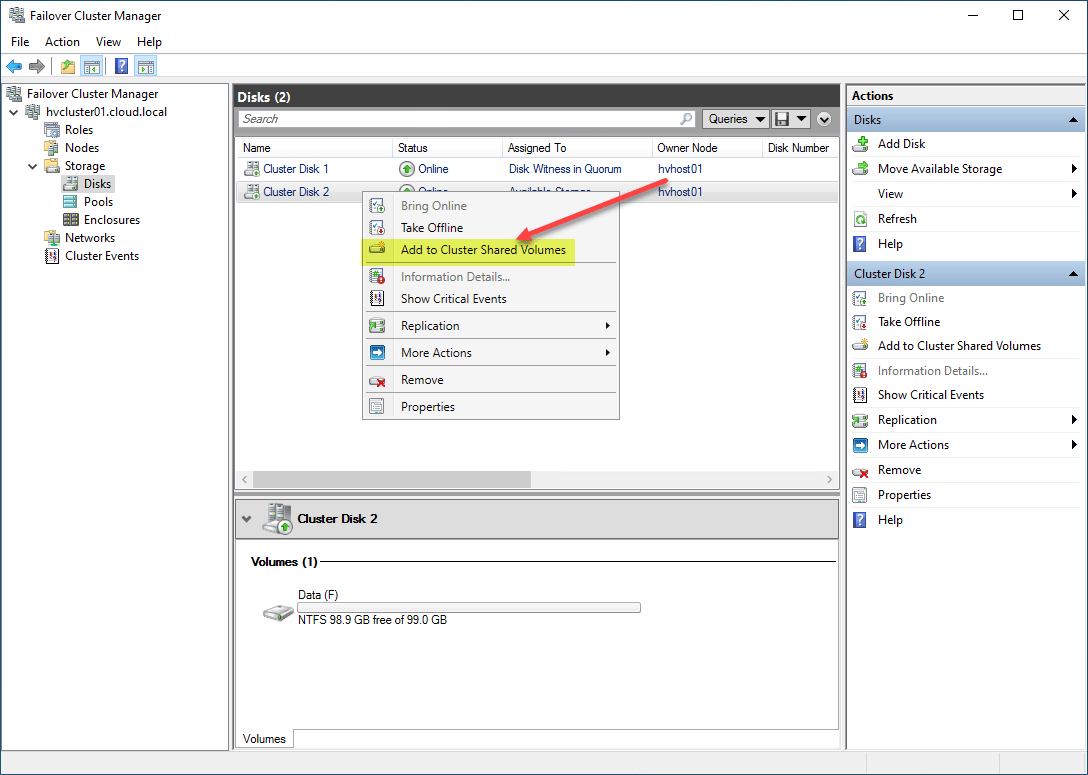
Task: Open the View menu
Action: [108, 42]
